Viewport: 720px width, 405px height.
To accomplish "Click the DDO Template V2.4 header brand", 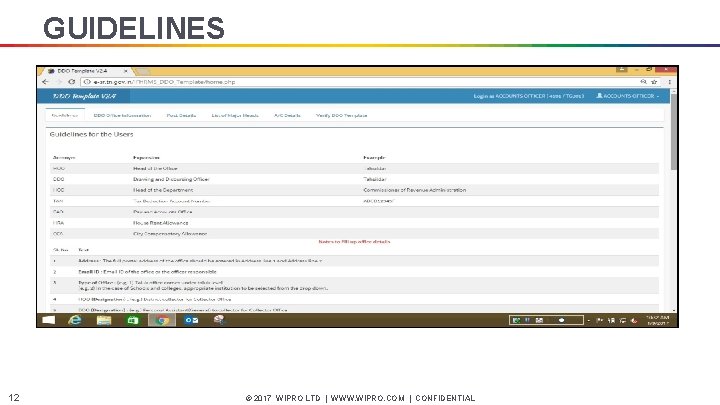I will click(84, 96).
